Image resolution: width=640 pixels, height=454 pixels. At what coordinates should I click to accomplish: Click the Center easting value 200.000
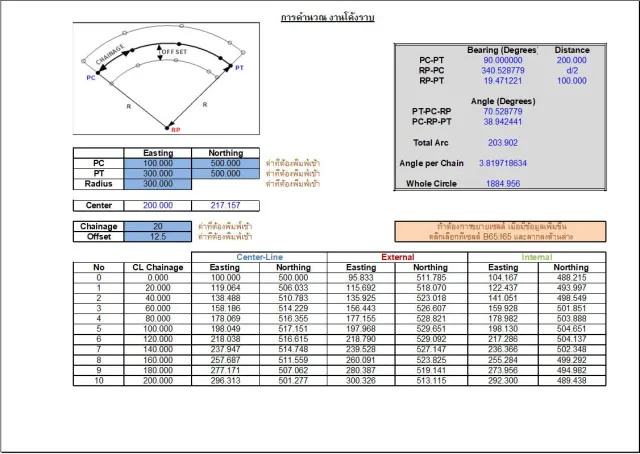[158, 205]
